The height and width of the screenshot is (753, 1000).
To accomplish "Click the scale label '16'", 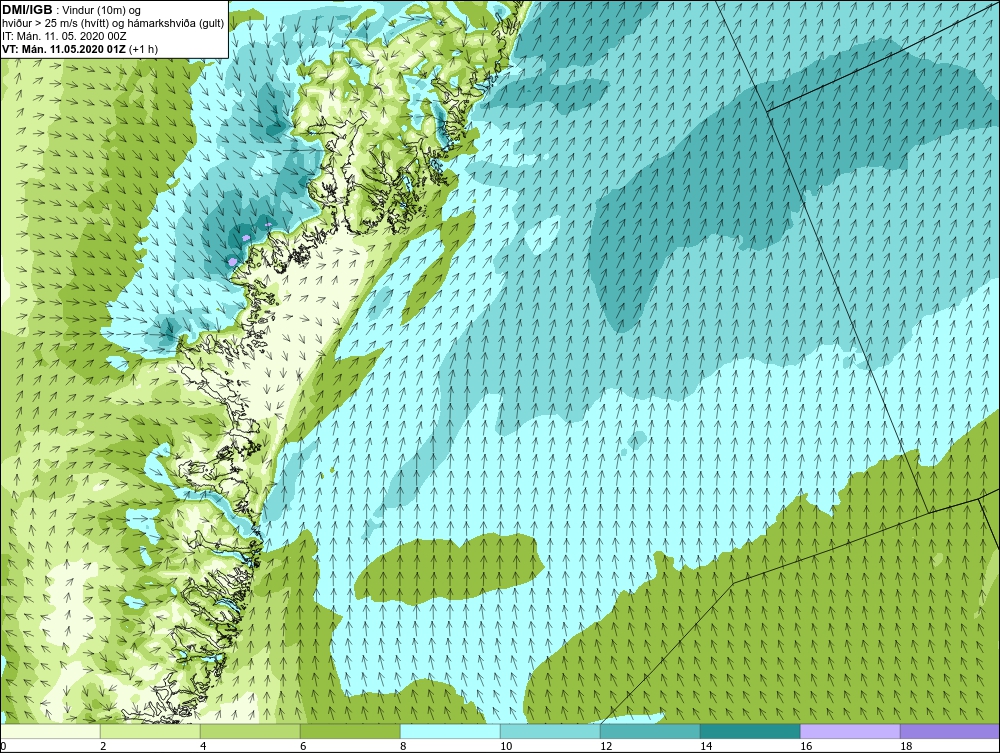I will point(806,746).
